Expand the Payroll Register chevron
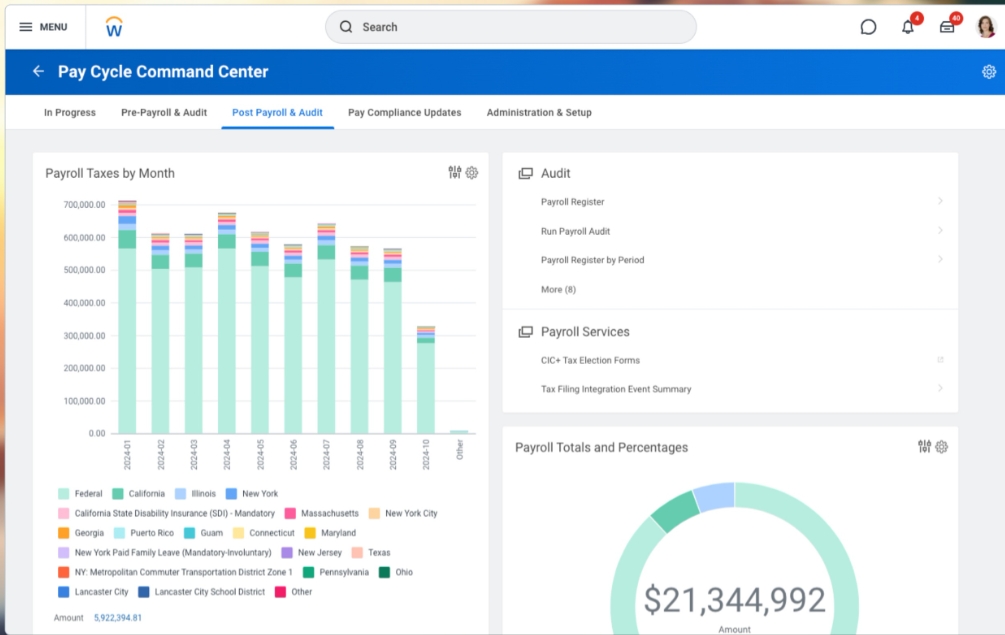 point(940,202)
